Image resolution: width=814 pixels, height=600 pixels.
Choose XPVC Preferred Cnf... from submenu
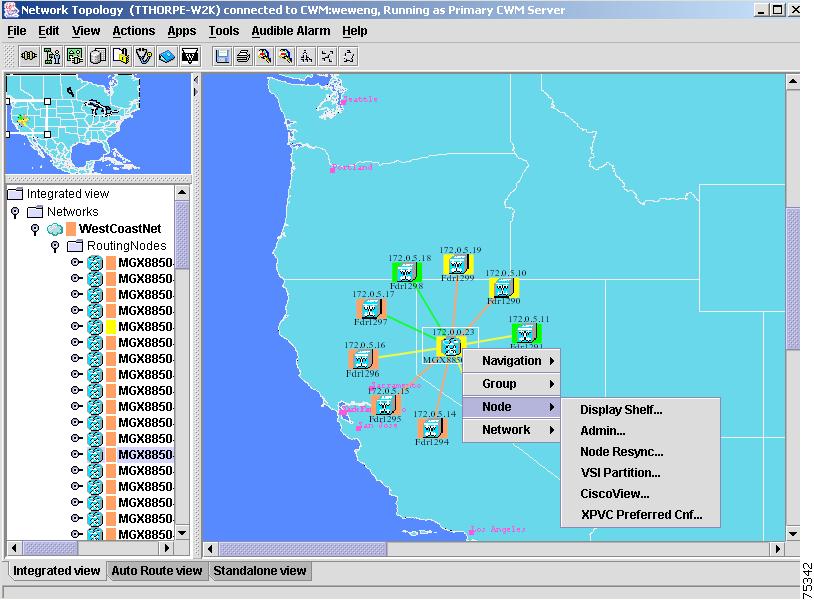[x=641, y=515]
